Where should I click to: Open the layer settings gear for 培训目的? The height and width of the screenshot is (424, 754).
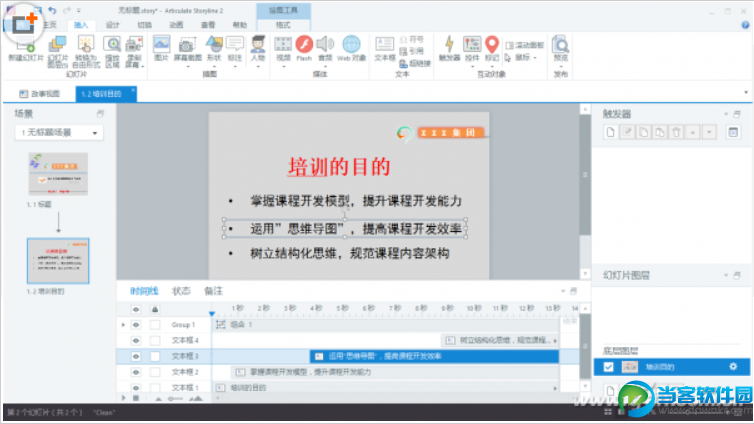click(733, 367)
